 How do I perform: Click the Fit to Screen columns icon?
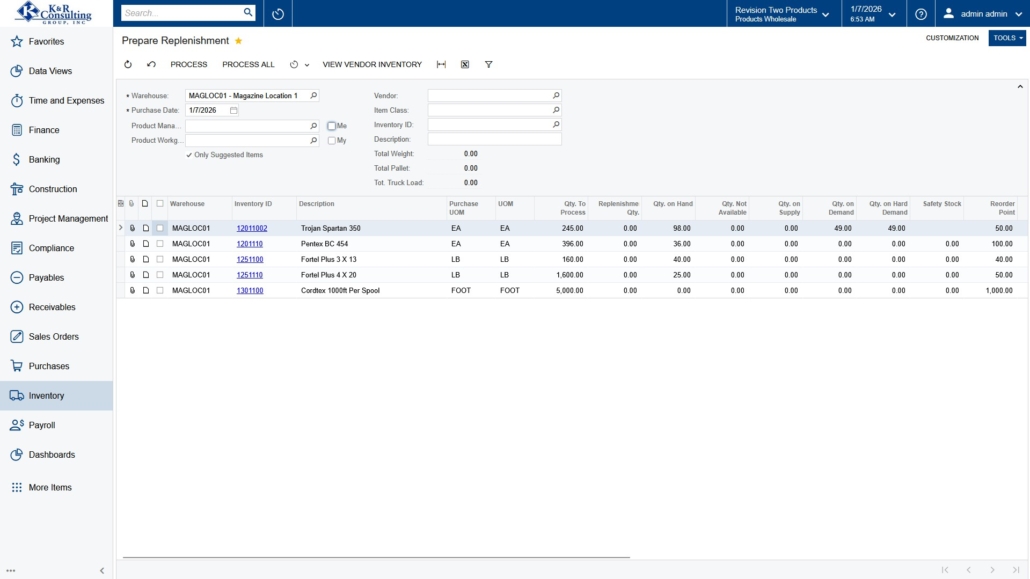click(x=441, y=64)
